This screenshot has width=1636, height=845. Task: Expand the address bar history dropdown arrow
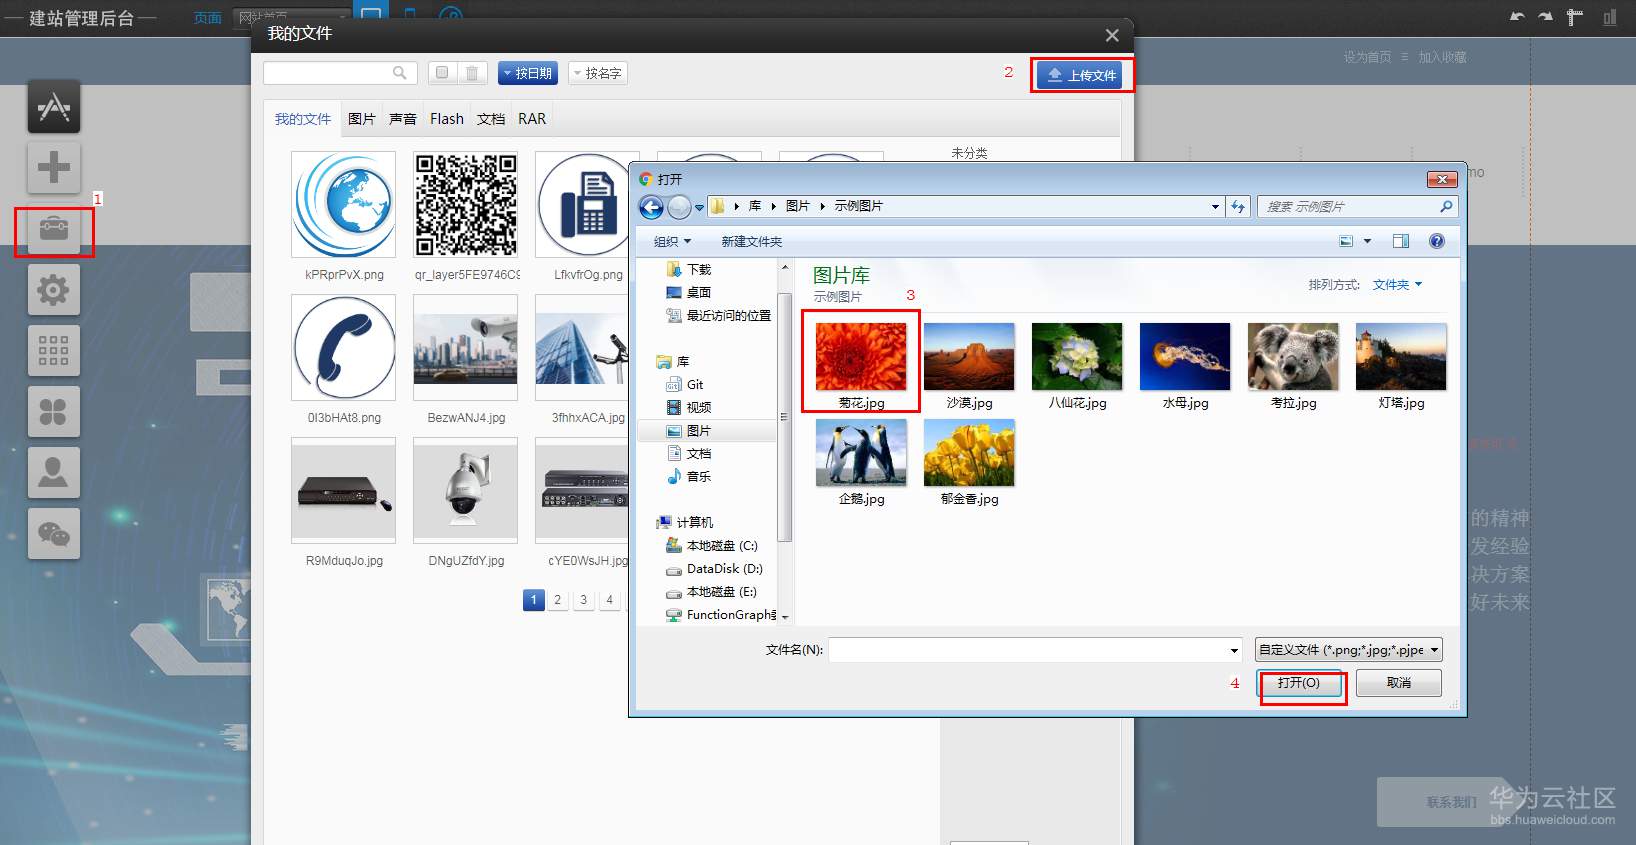1215,206
